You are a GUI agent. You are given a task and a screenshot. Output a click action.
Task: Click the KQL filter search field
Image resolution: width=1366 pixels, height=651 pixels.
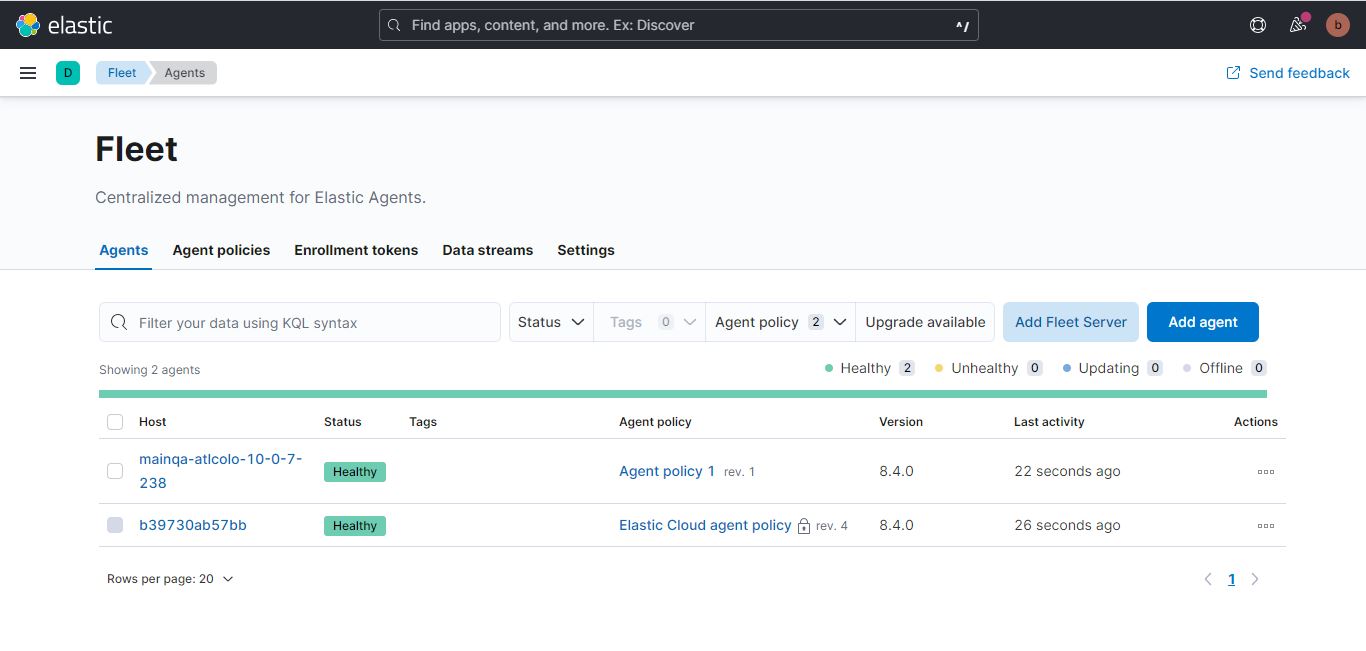[x=299, y=321]
